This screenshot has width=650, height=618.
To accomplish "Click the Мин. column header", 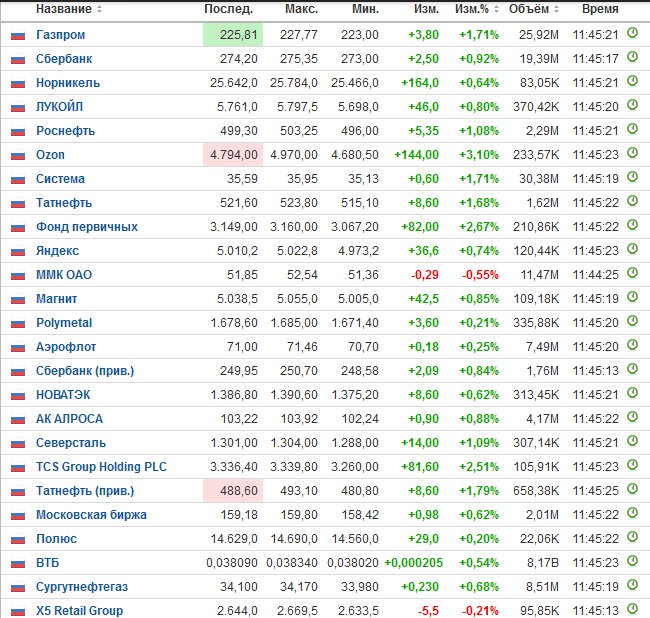I will [x=366, y=9].
